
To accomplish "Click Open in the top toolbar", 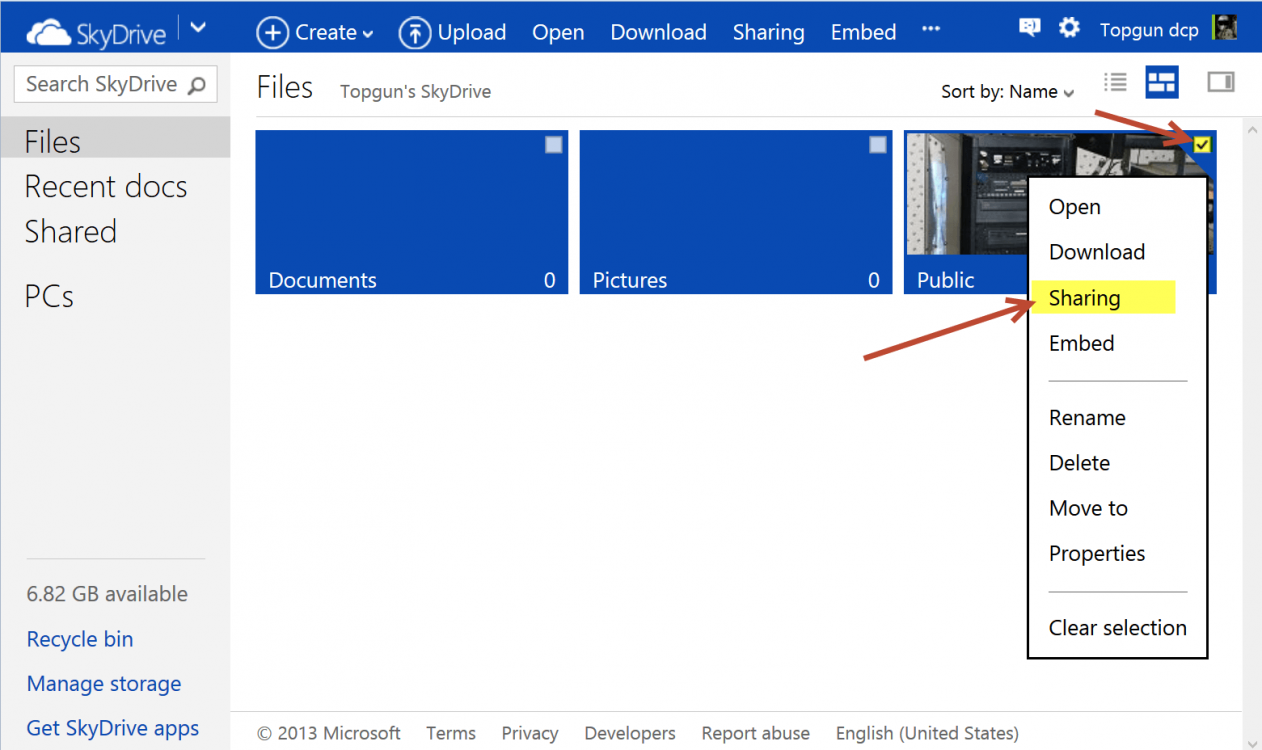I will [558, 32].
